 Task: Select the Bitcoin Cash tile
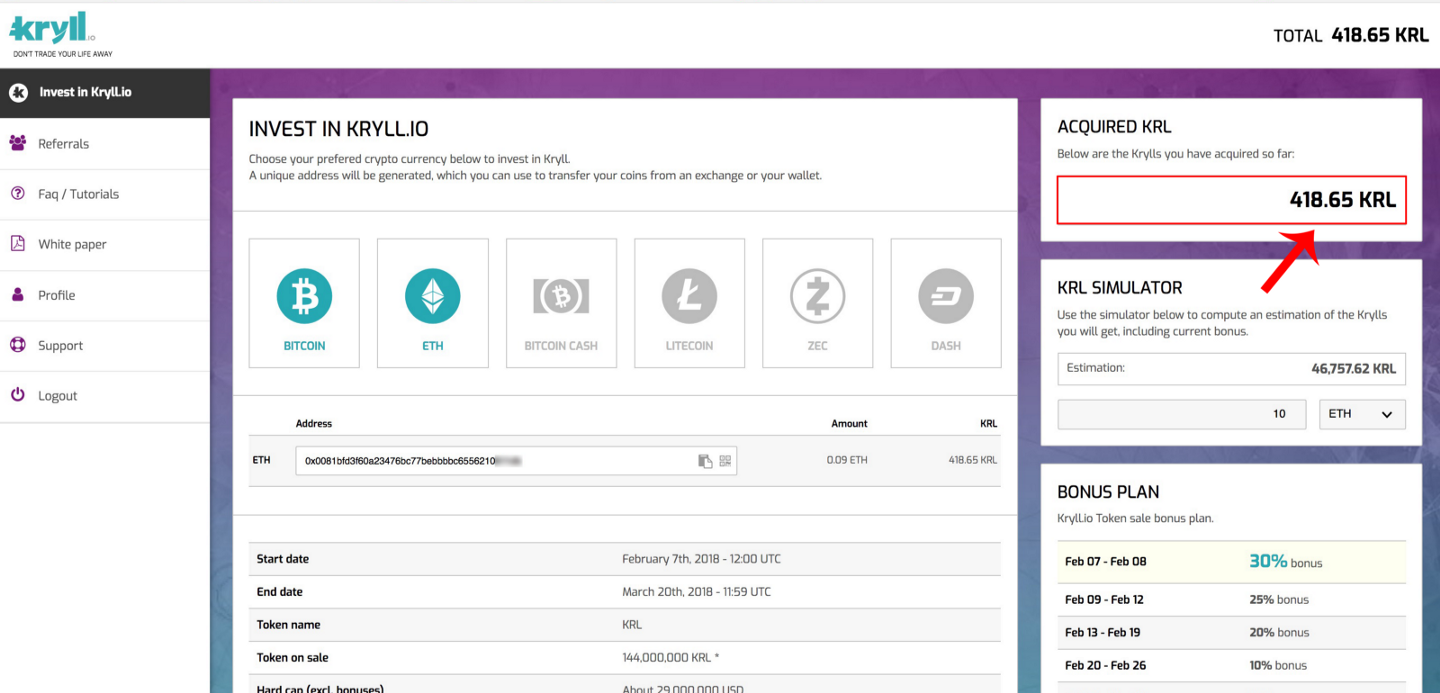point(561,303)
